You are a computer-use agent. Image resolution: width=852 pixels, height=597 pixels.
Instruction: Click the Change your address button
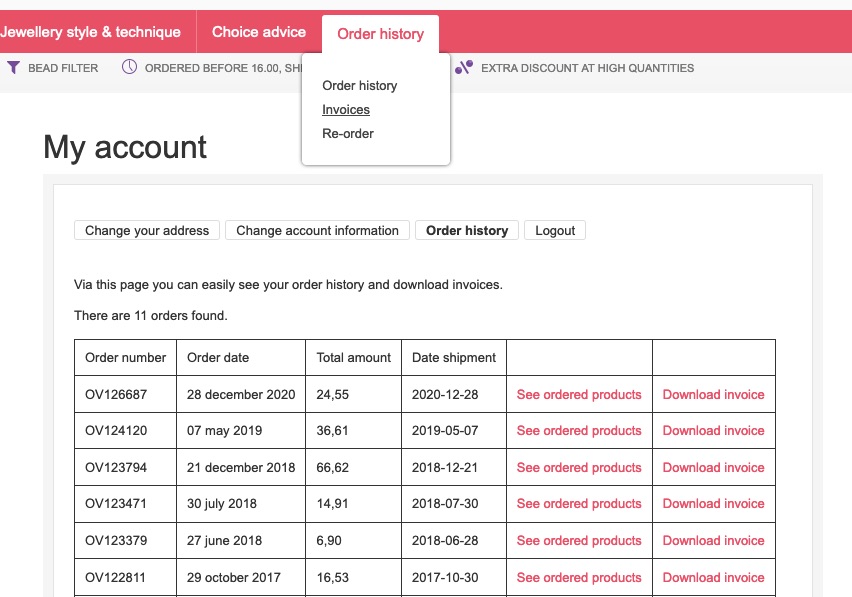tap(147, 231)
